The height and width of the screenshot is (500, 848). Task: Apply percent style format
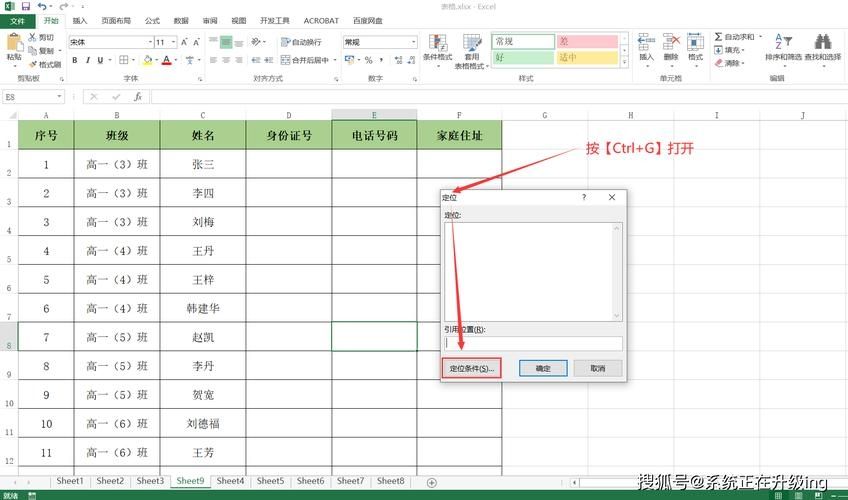coord(369,60)
